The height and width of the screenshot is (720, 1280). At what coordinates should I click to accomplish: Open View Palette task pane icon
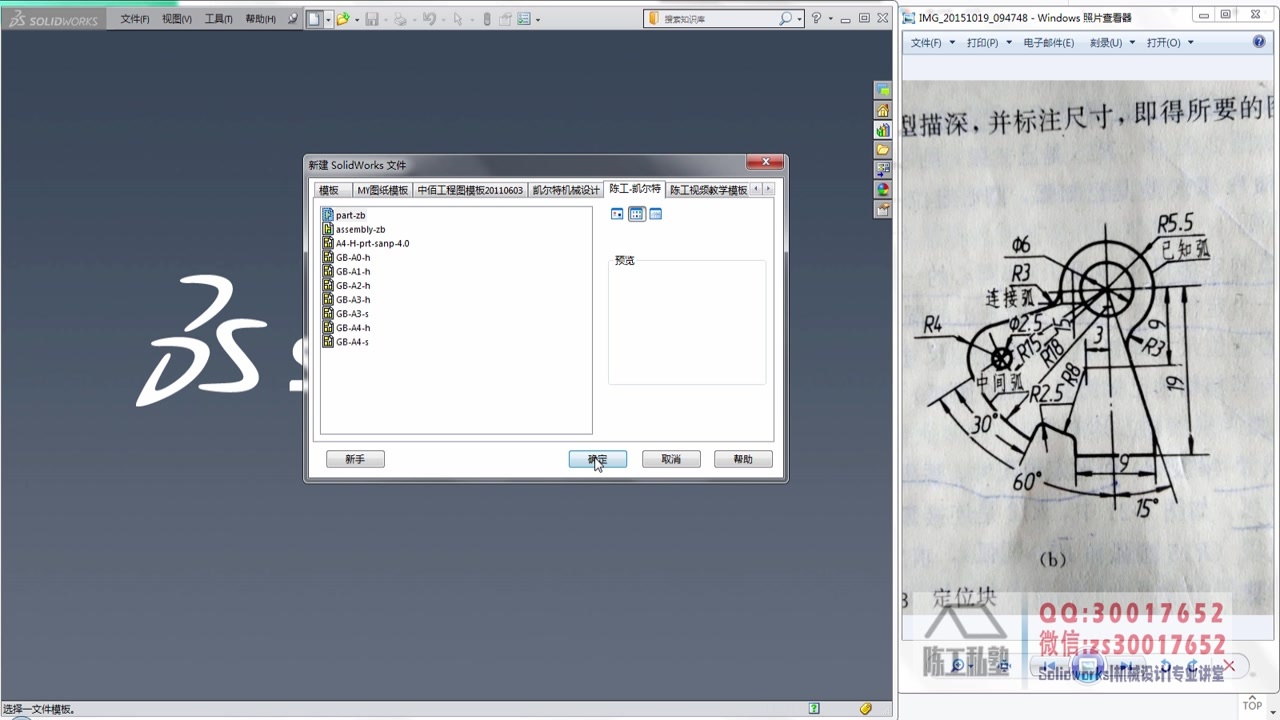pyautogui.click(x=883, y=170)
